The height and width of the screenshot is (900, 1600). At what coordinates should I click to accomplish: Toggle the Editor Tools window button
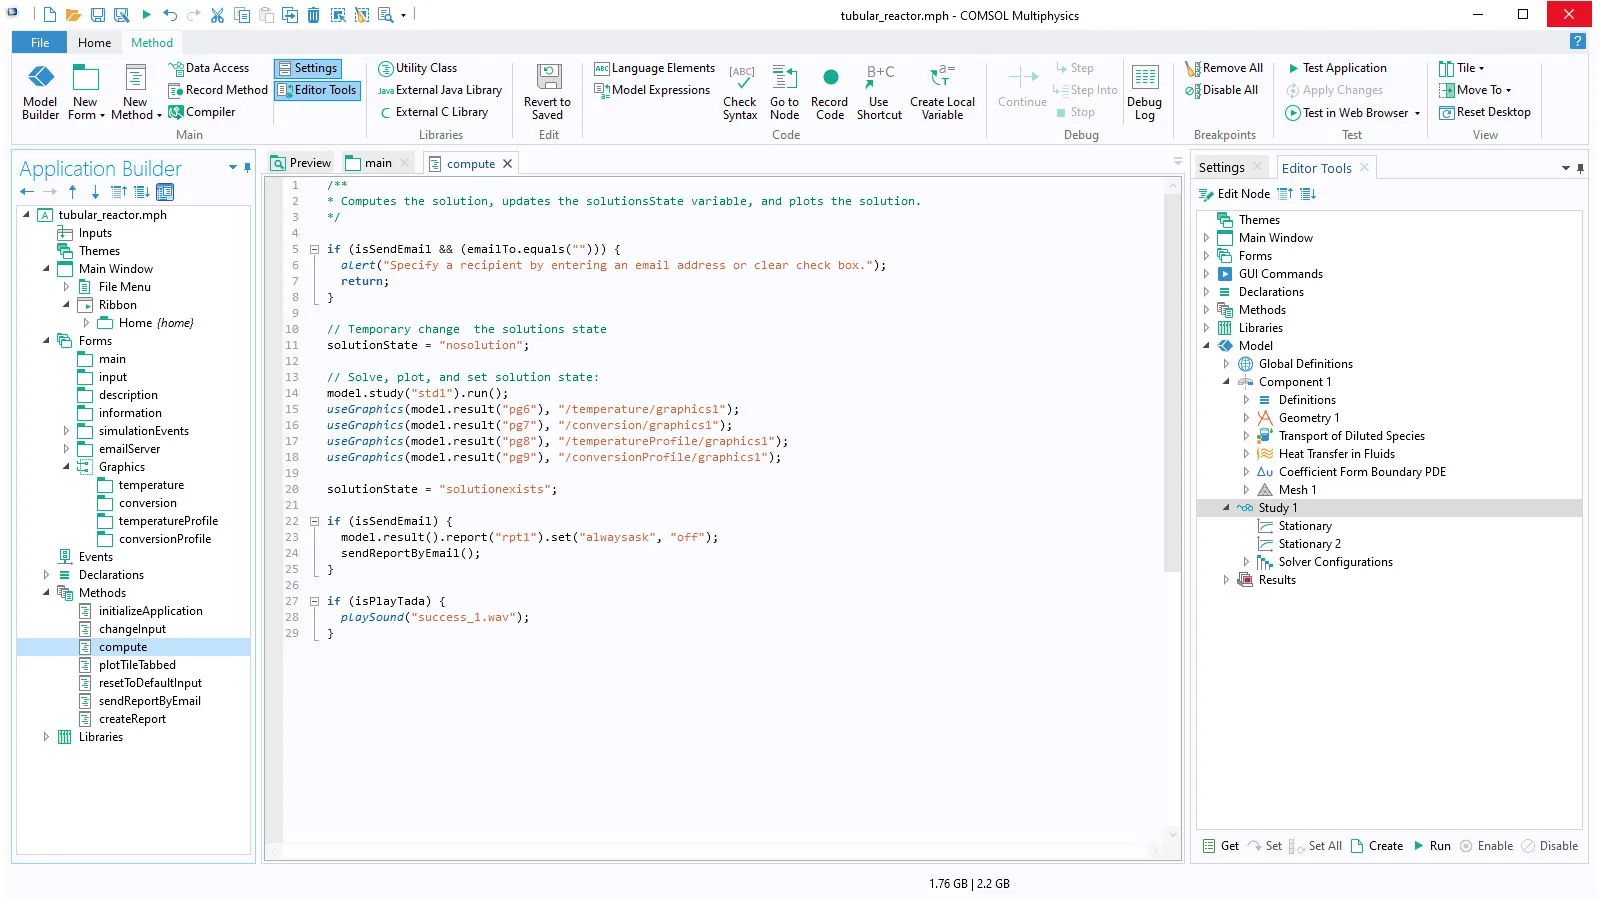[317, 90]
